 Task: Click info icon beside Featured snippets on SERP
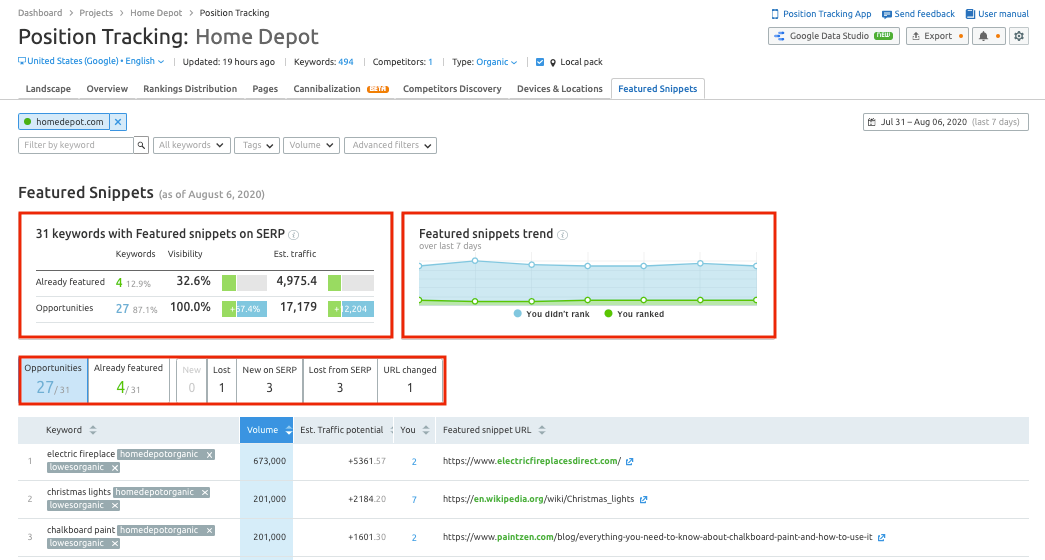pyautogui.click(x=294, y=235)
